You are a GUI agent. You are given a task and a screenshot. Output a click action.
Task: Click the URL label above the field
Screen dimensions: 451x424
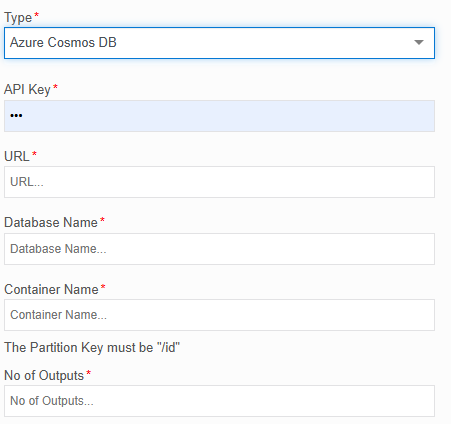(17, 156)
